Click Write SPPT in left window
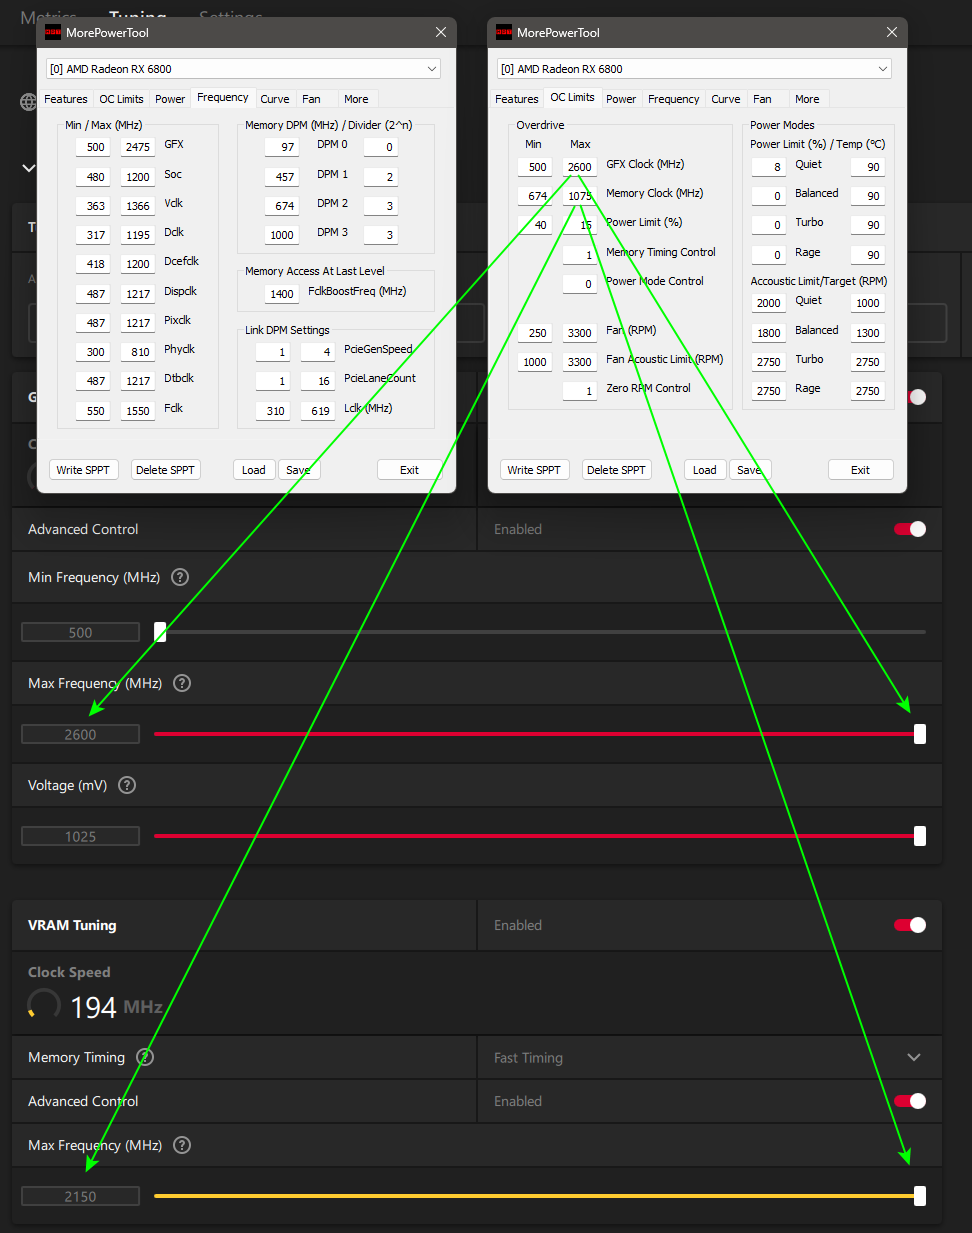Image resolution: width=972 pixels, height=1233 pixels. [x=83, y=470]
